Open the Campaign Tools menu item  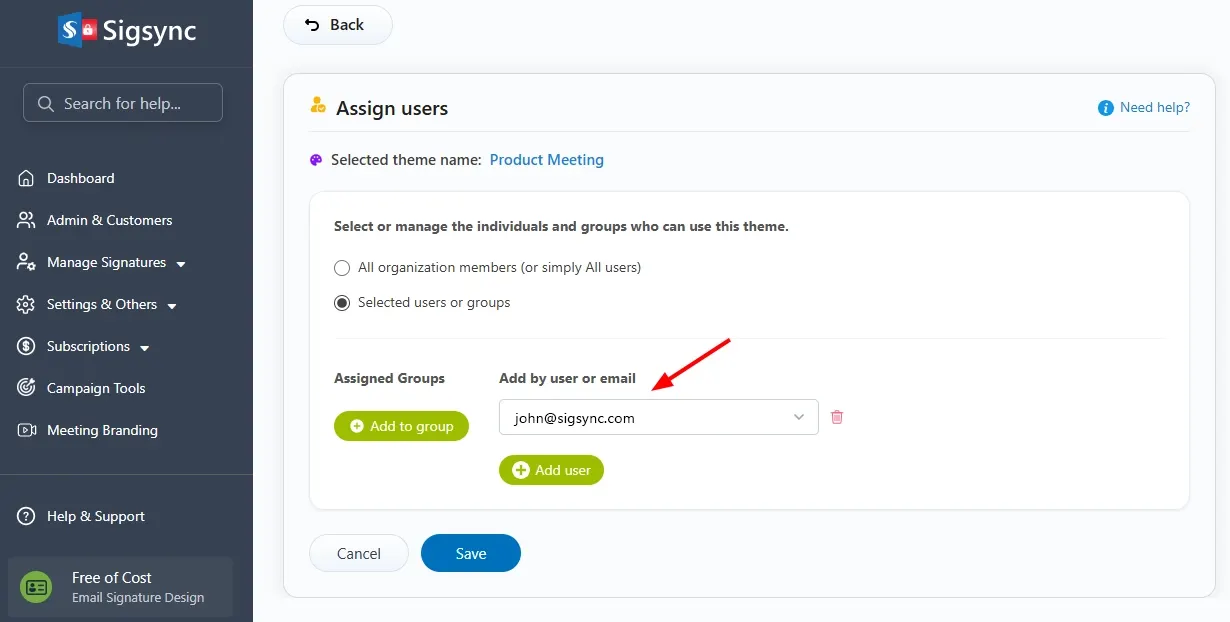(x=96, y=388)
